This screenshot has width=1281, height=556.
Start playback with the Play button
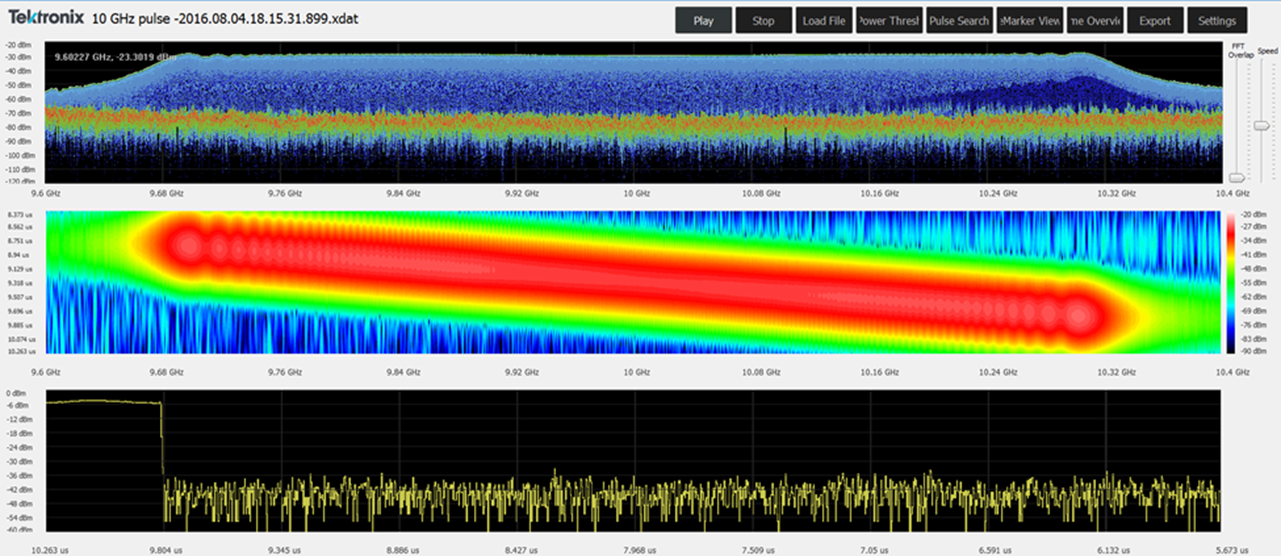pos(704,20)
